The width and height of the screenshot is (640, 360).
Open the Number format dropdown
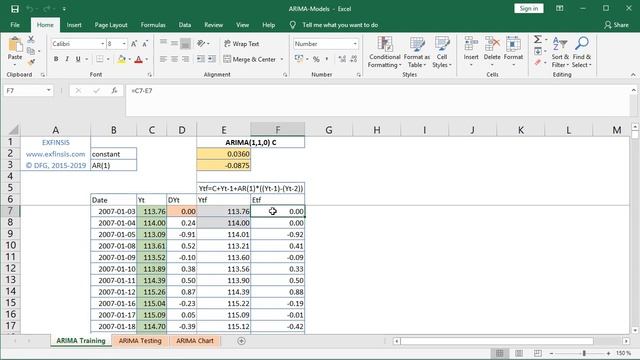tap(355, 44)
